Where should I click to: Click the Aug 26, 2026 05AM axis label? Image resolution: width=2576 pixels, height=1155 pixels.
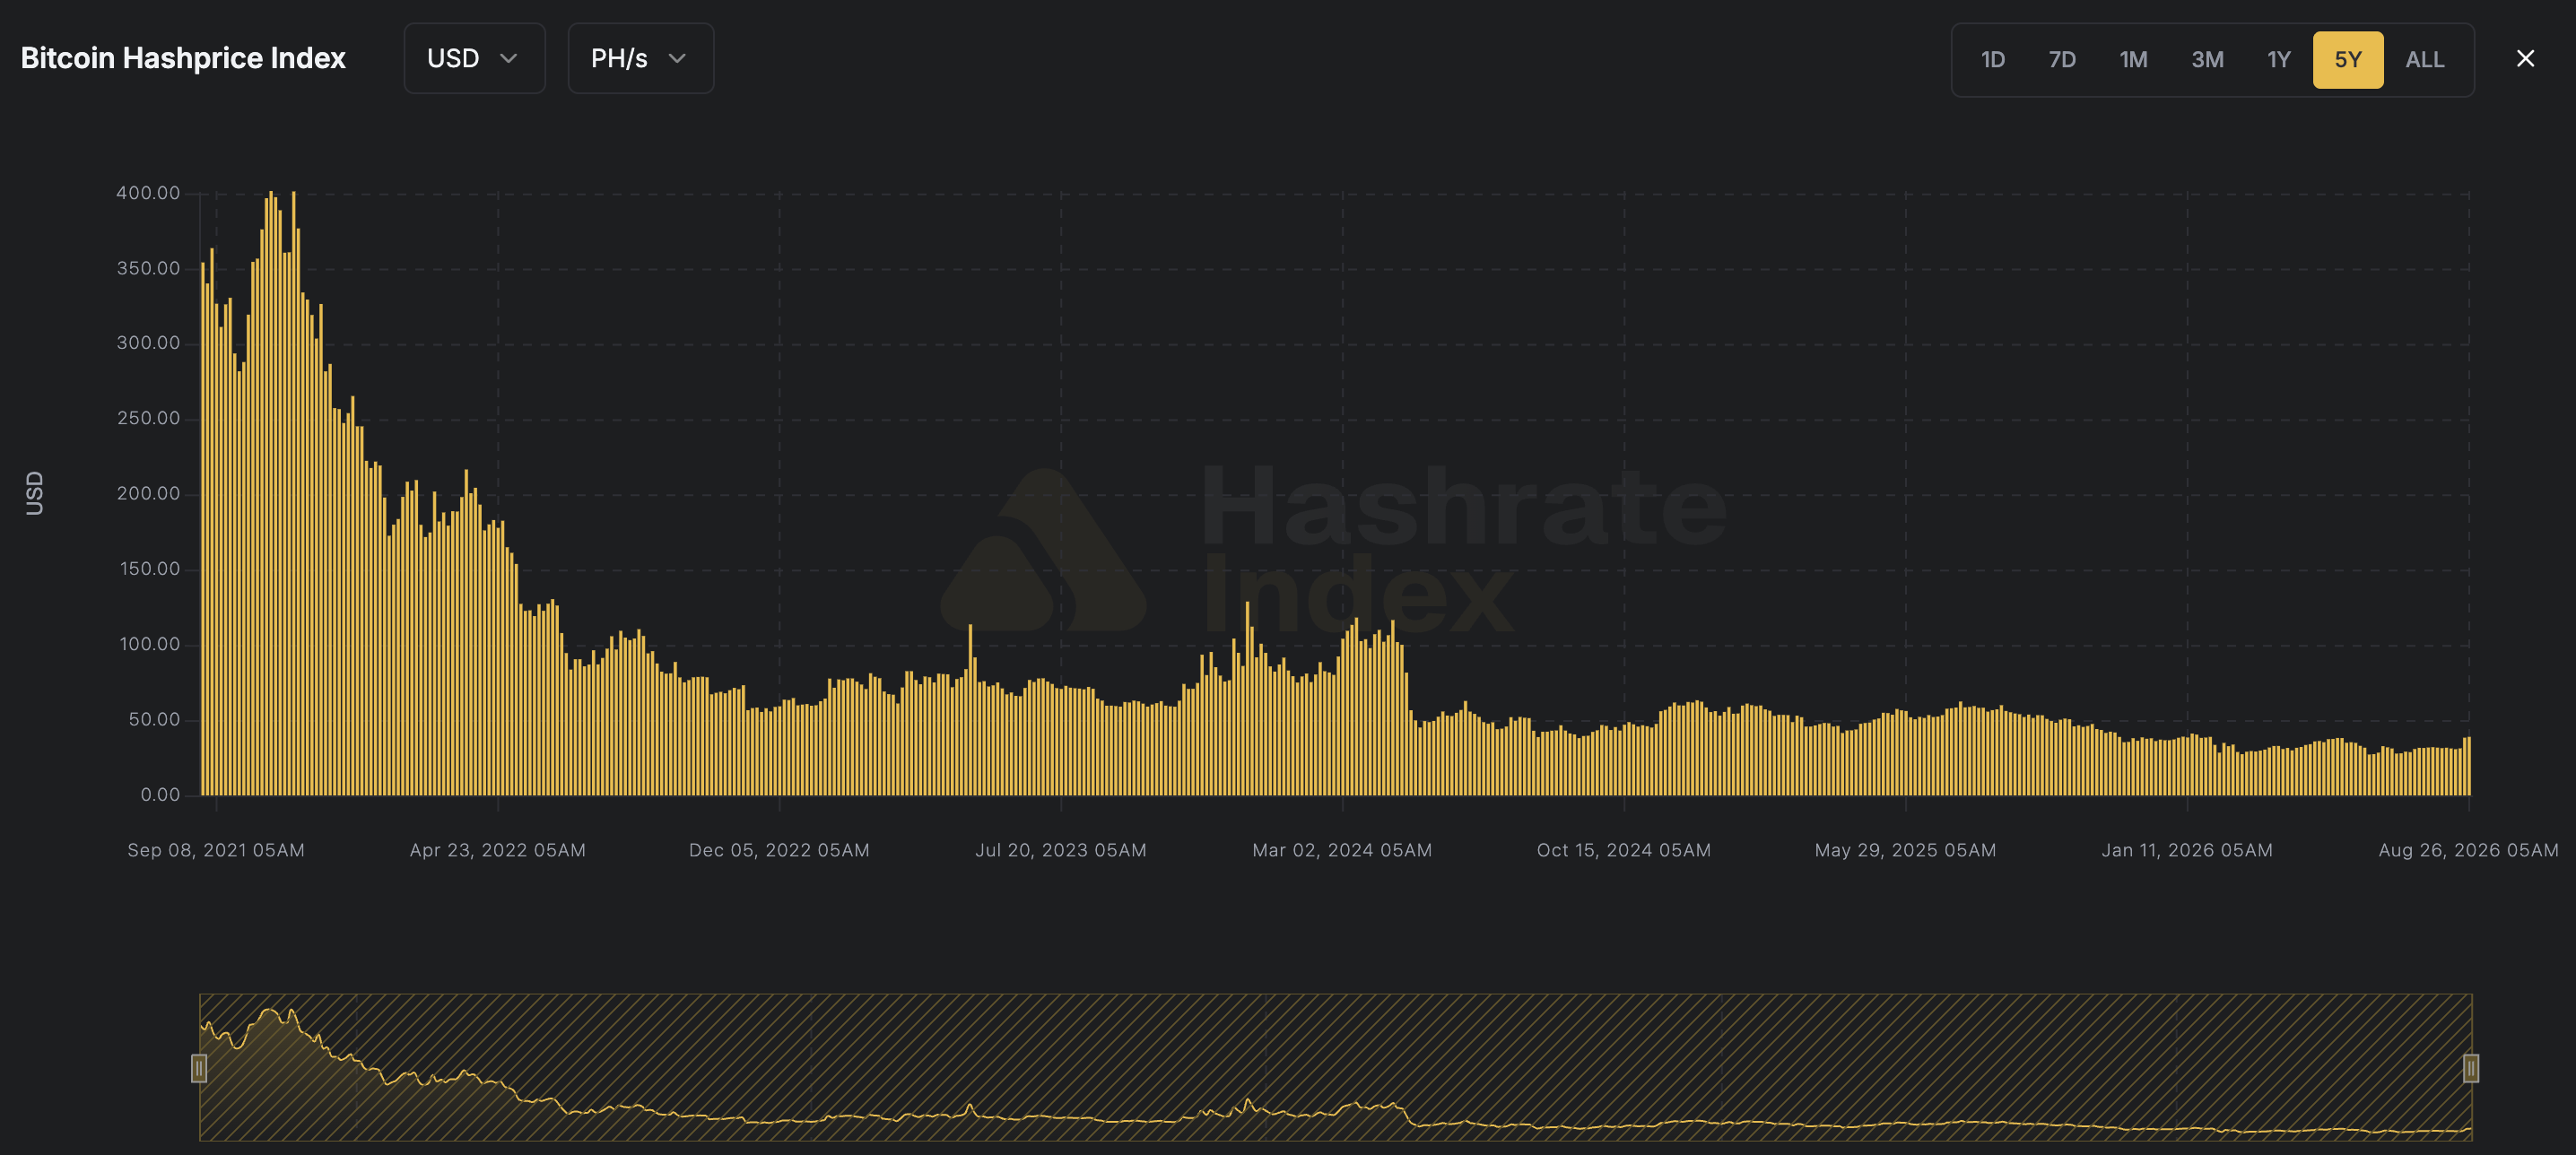[x=2468, y=850]
